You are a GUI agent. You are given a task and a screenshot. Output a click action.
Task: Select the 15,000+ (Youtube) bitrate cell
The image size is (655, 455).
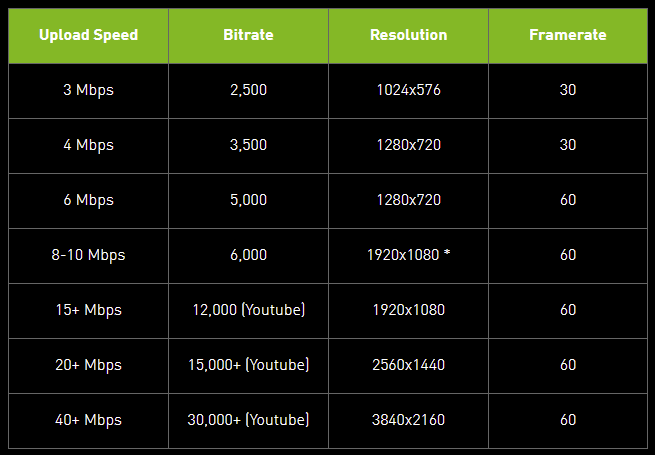click(x=248, y=365)
